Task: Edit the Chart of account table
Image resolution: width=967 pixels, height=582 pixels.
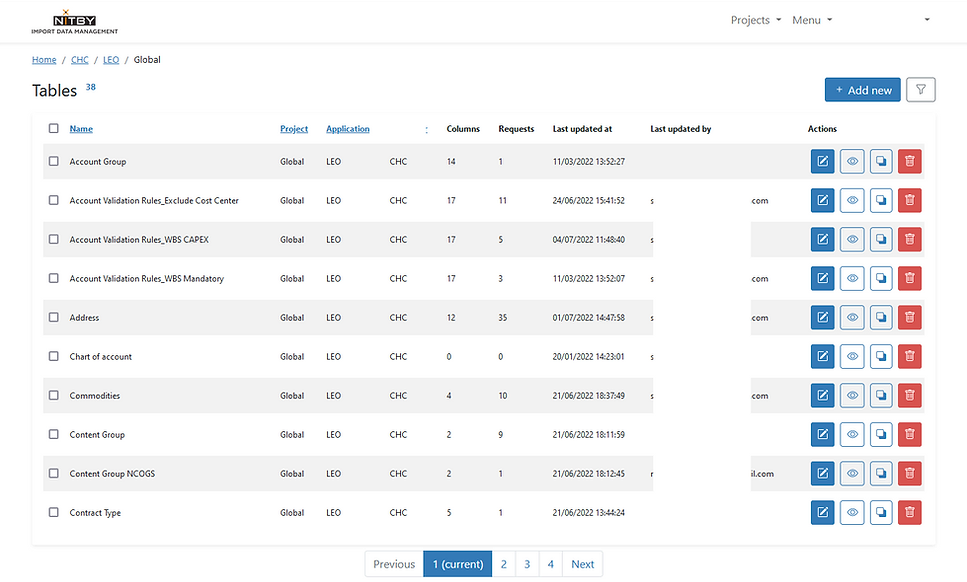Action: coord(822,356)
